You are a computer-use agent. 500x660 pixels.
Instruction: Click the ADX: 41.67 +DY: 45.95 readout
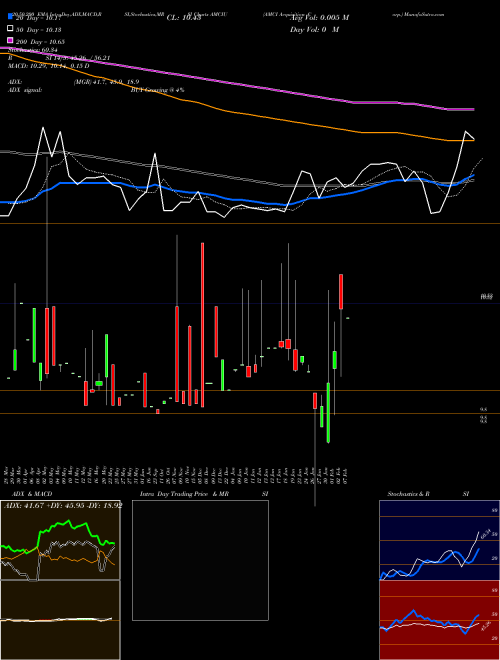click(x=63, y=506)
